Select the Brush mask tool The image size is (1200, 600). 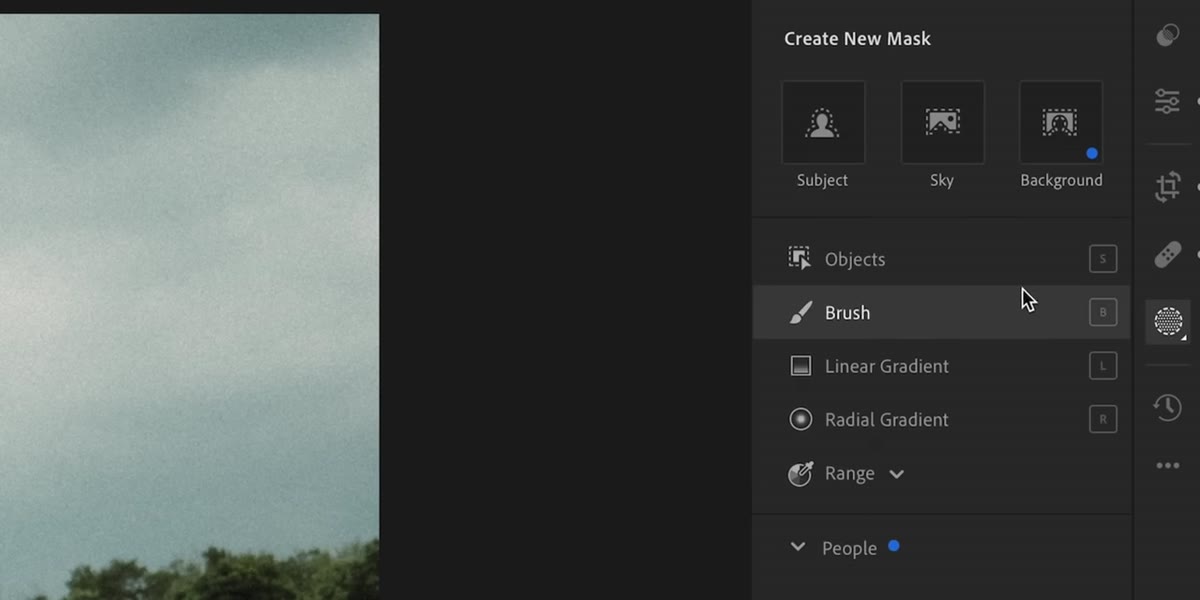tap(940, 312)
